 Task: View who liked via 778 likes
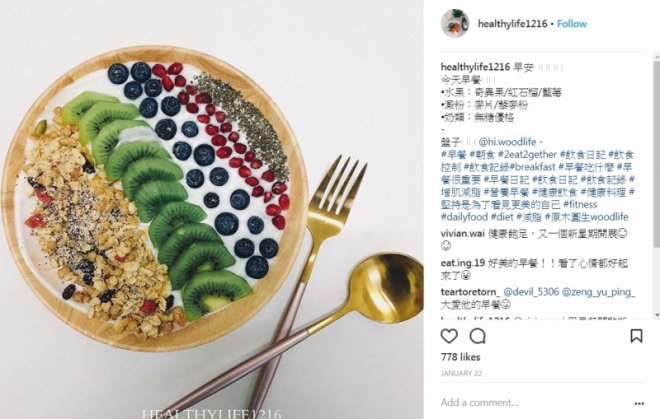460,357
